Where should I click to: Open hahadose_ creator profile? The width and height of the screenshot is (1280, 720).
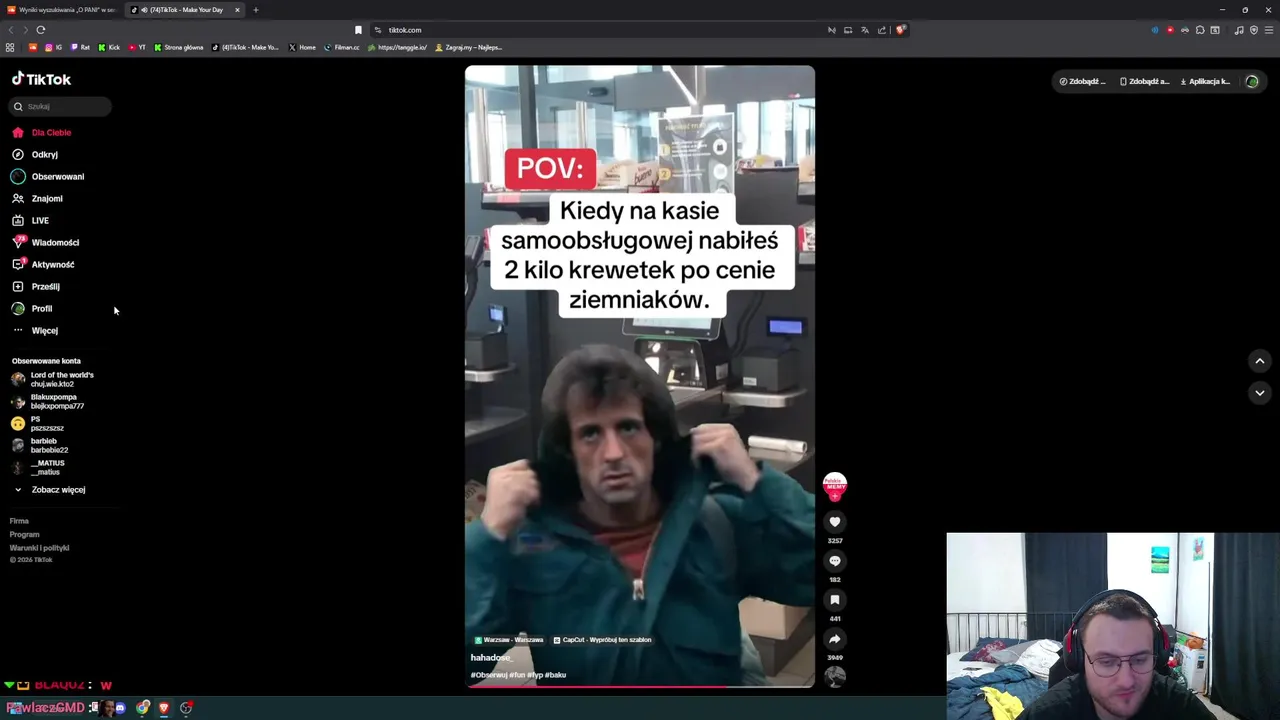point(491,657)
